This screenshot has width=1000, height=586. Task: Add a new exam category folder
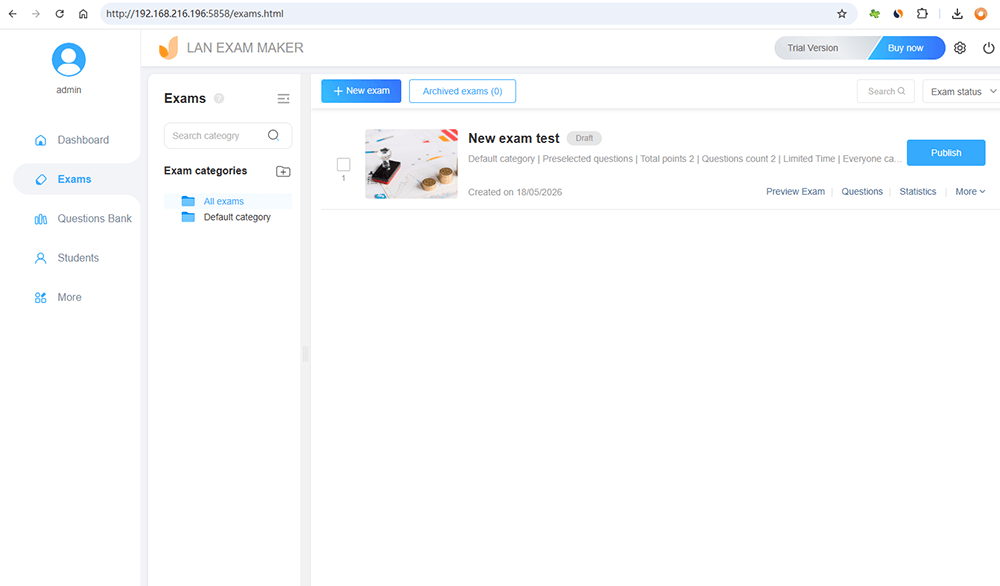tap(283, 171)
